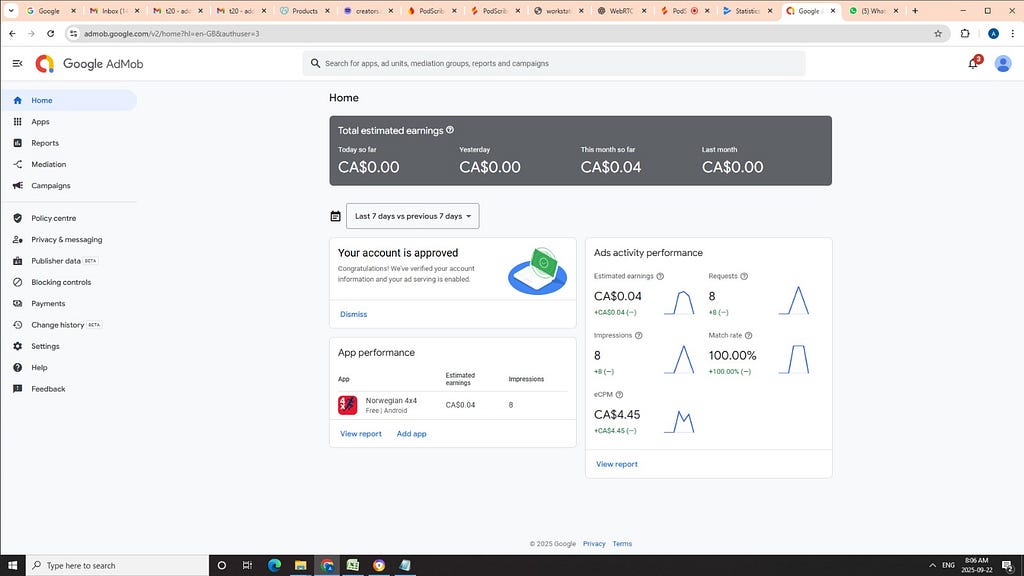Show hidden system tray icons chevron
This screenshot has height=576, width=1024.
point(932,565)
